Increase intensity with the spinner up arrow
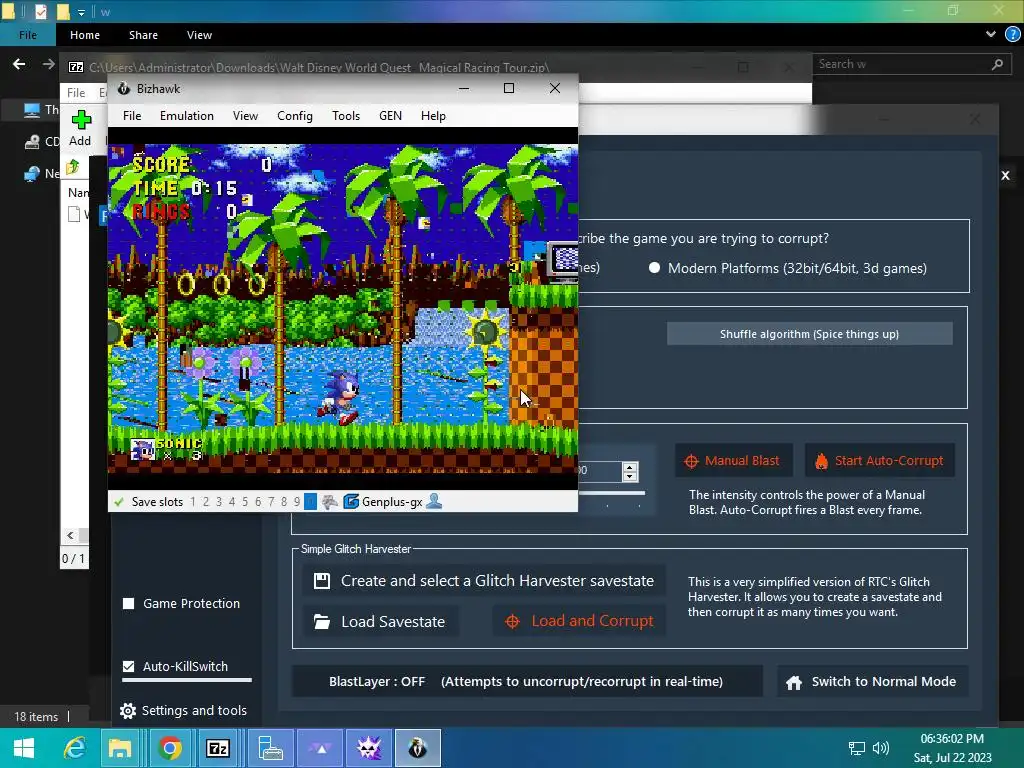Screen dimensions: 1024x768 [630, 467]
